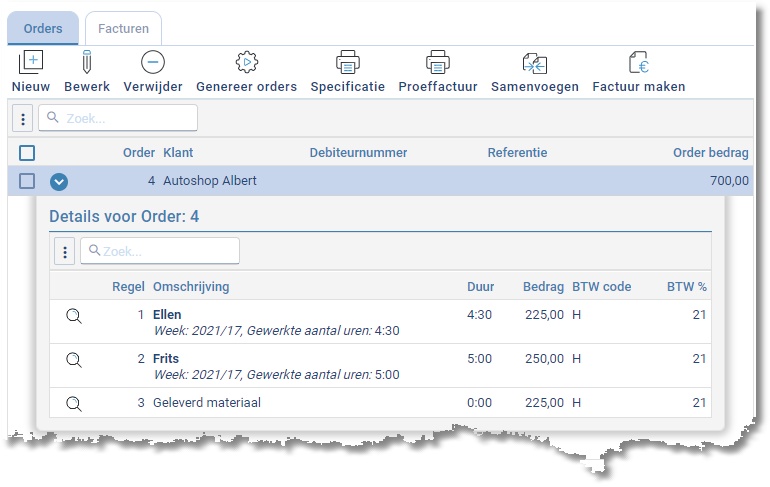Sort details by Omschrijving column
The width and height of the screenshot is (770, 487).
click(x=191, y=287)
